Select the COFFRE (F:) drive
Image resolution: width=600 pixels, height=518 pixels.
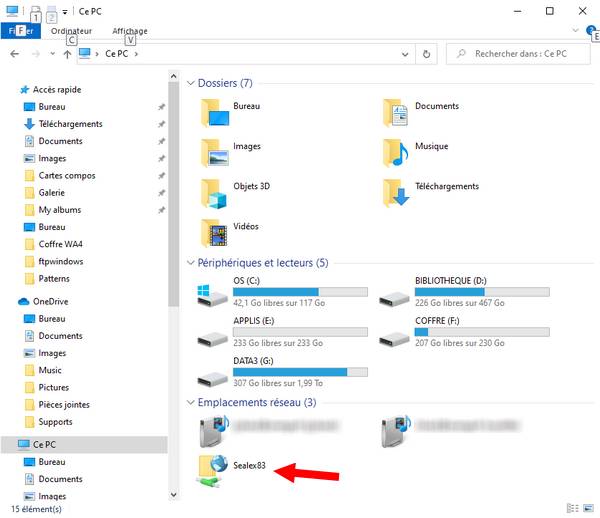(x=464, y=332)
